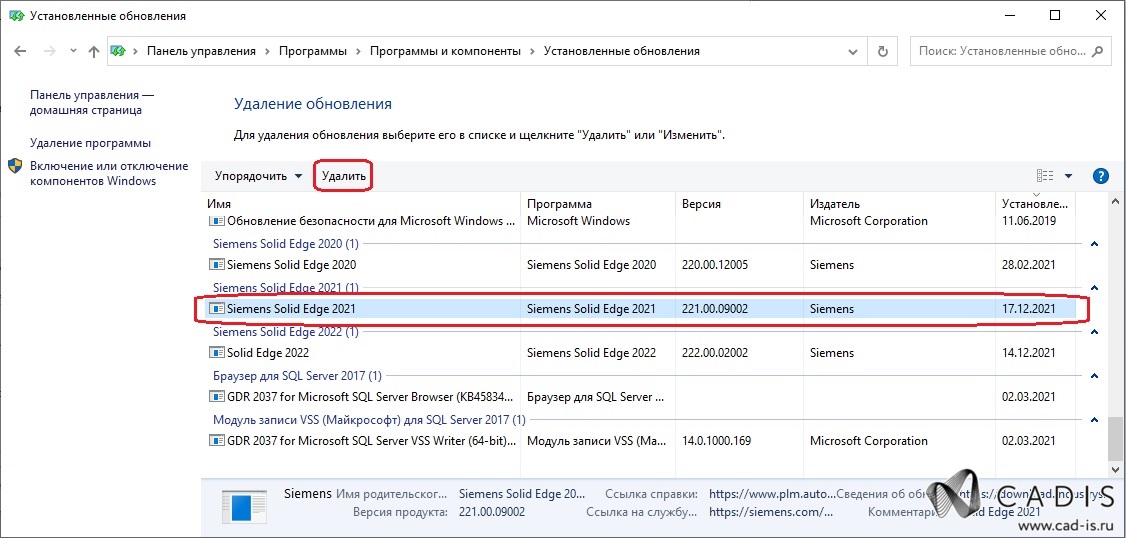Open view options dropdown arrow
Viewport: 1126px width, 538px height.
[x=1068, y=176]
